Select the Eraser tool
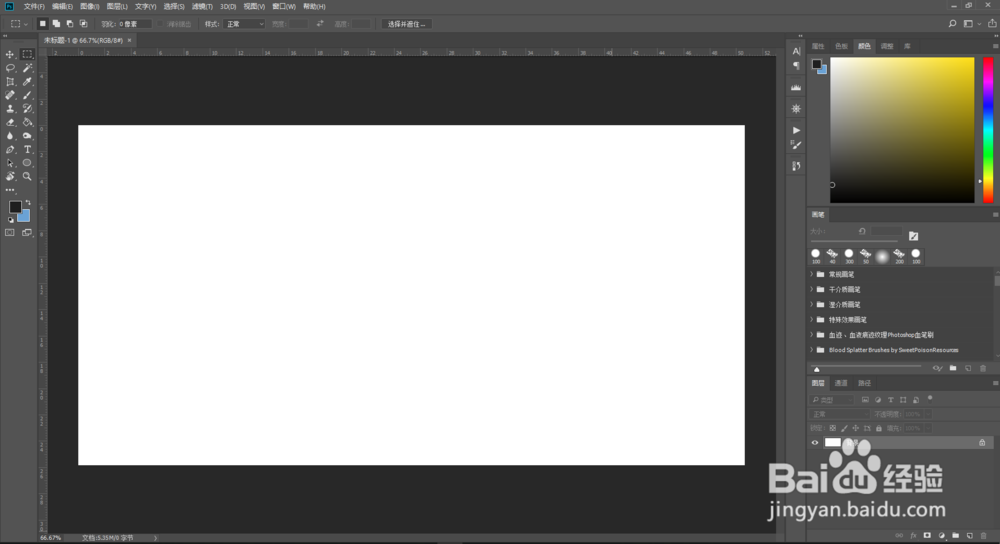 coord(10,122)
